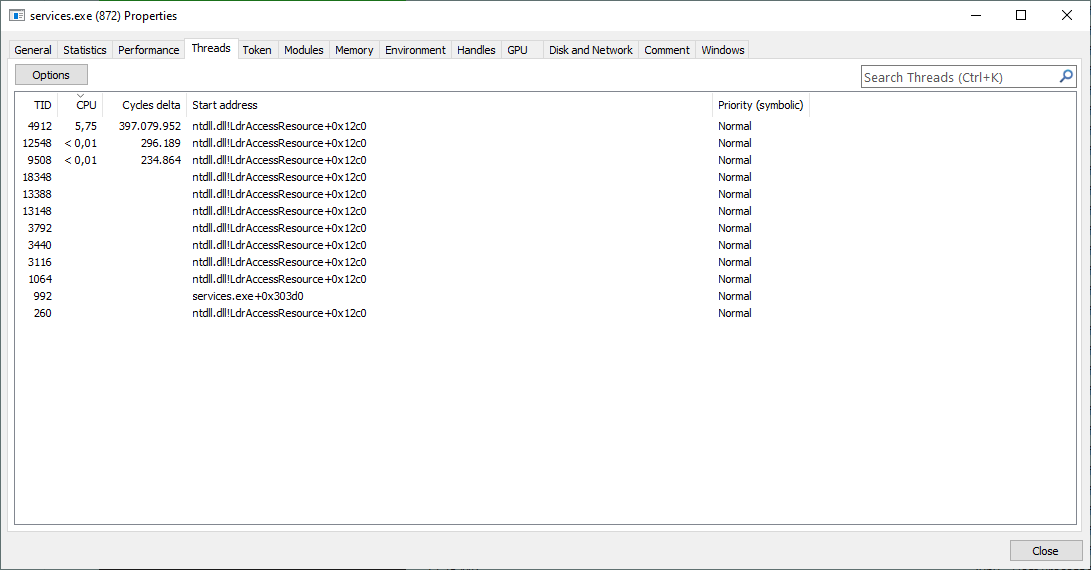
Task: Click cycles delta value 296.189
Action: coord(160,143)
